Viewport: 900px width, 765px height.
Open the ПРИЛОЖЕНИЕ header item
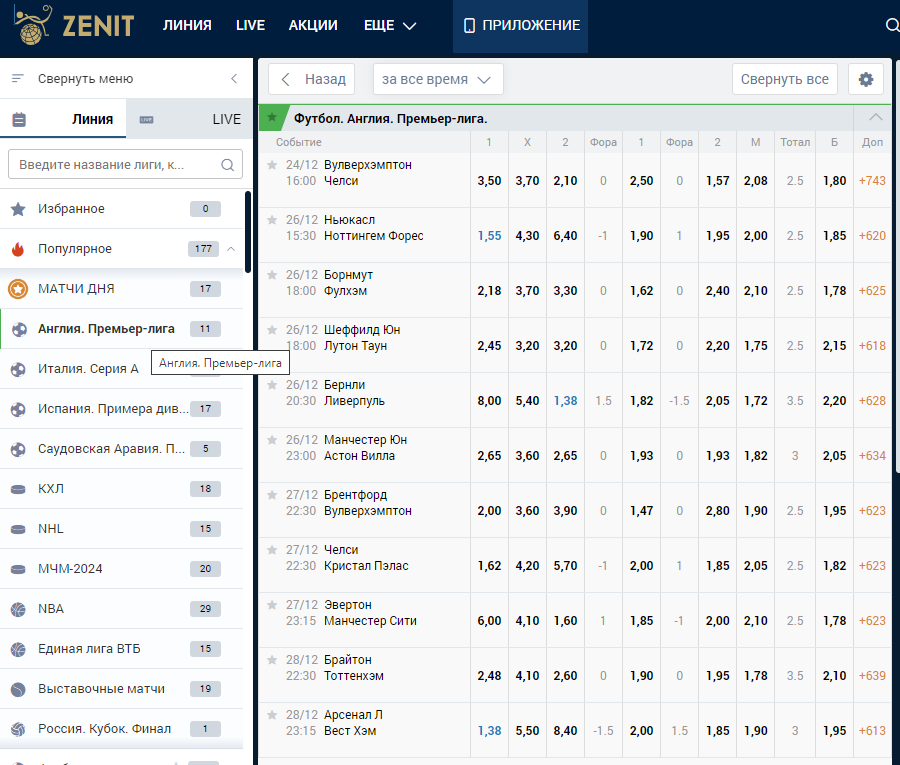click(x=521, y=25)
